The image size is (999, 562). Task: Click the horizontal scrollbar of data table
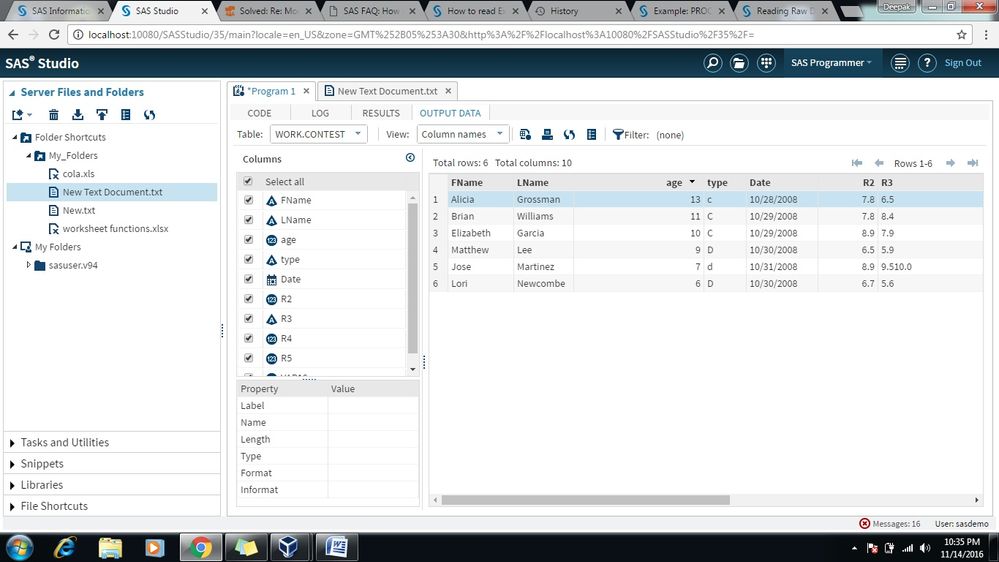585,500
